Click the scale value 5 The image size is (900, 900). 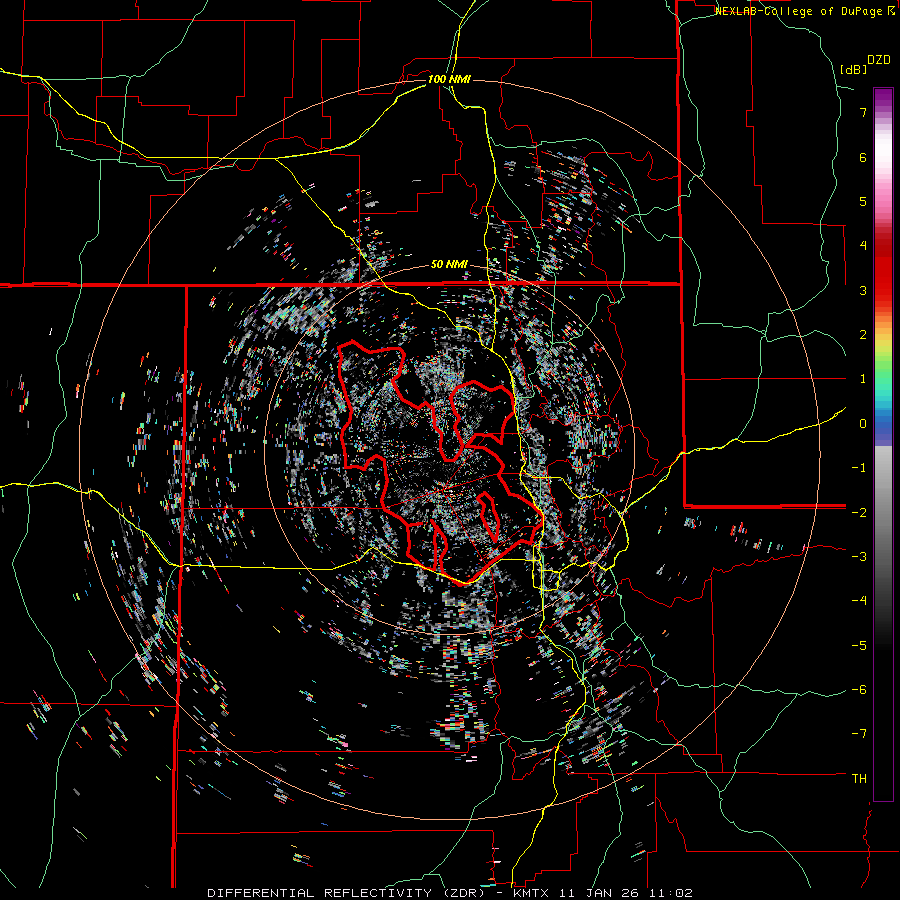(863, 201)
